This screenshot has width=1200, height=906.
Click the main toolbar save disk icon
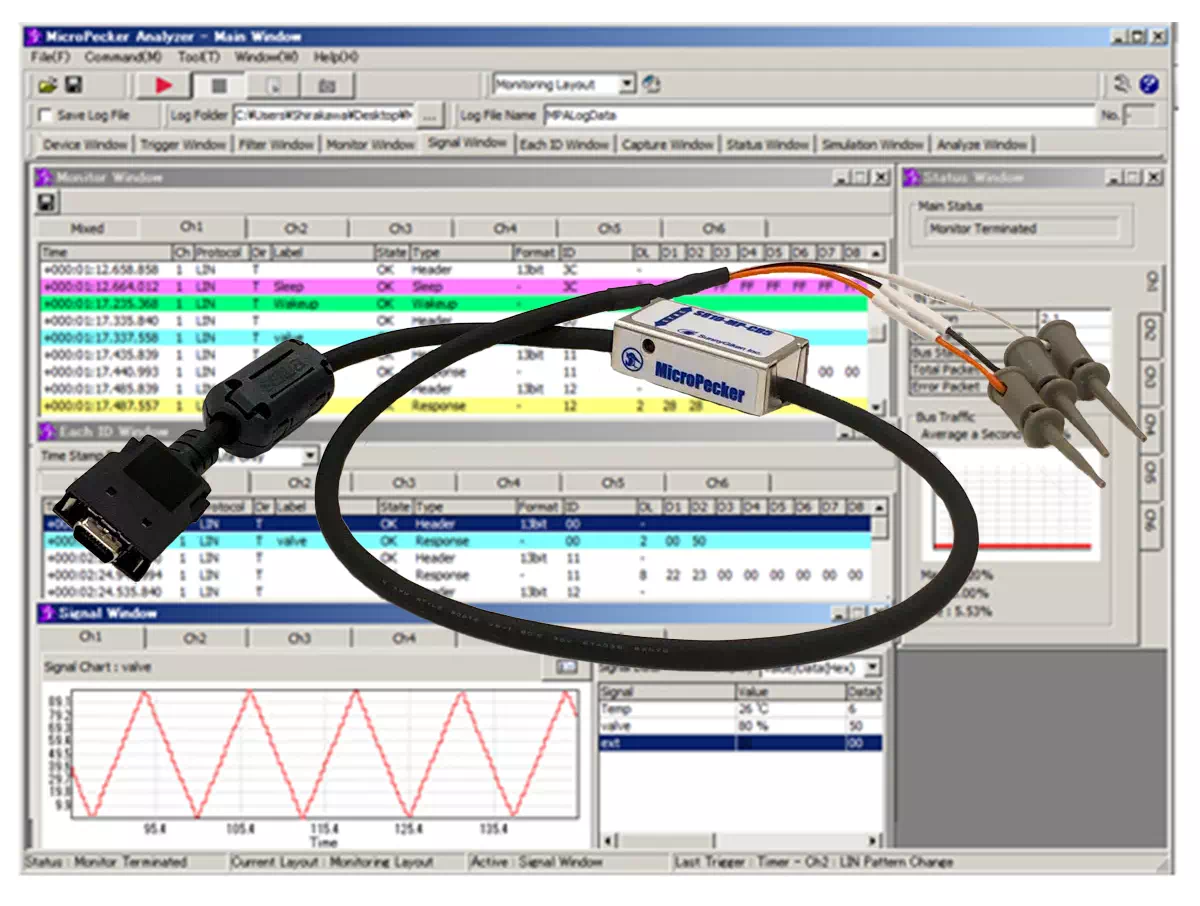pyautogui.click(x=74, y=85)
